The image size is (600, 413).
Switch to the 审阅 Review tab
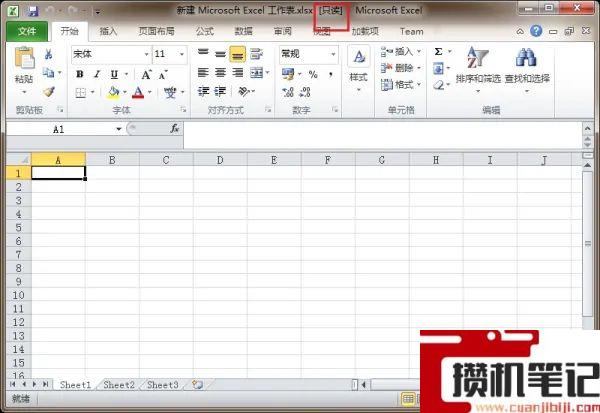click(282, 31)
